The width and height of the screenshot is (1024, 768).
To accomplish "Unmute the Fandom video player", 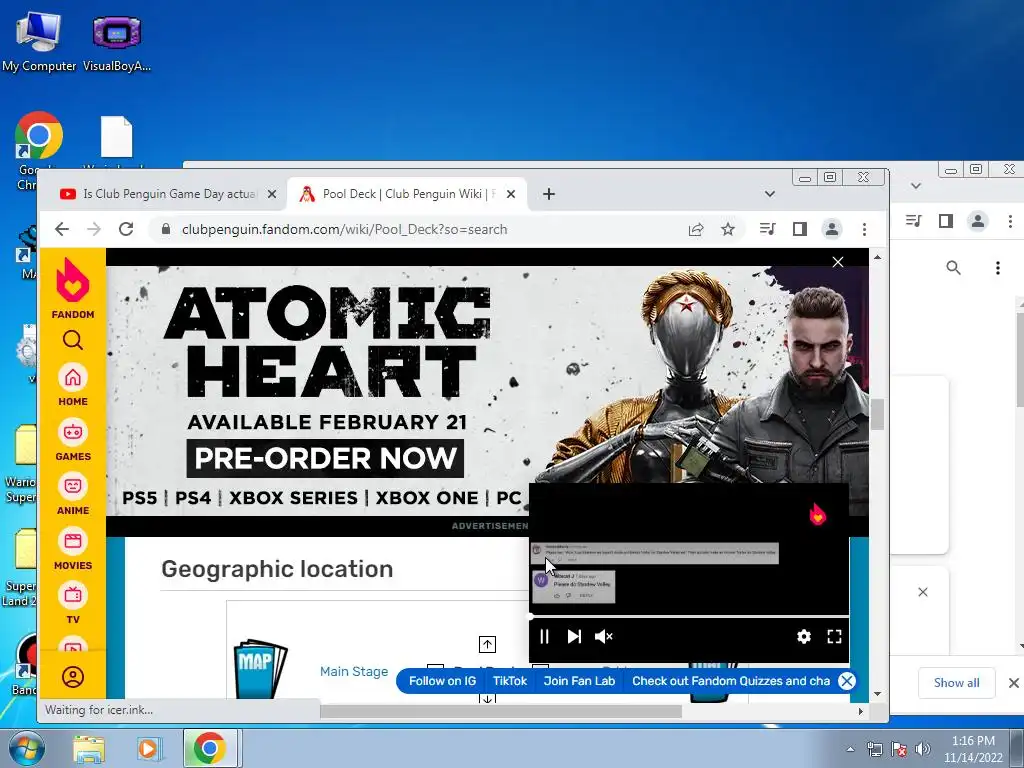I will 604,637.
